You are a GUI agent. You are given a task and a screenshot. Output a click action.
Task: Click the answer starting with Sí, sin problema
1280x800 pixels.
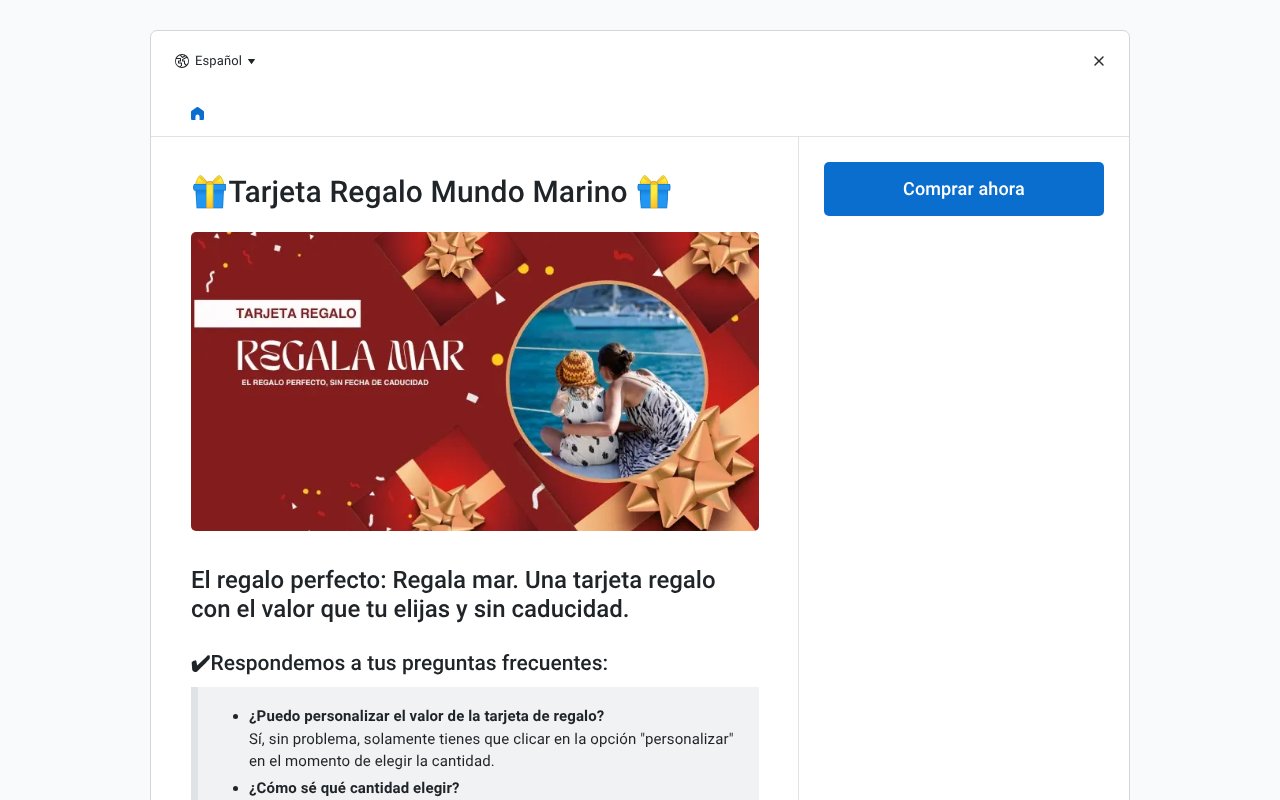491,750
